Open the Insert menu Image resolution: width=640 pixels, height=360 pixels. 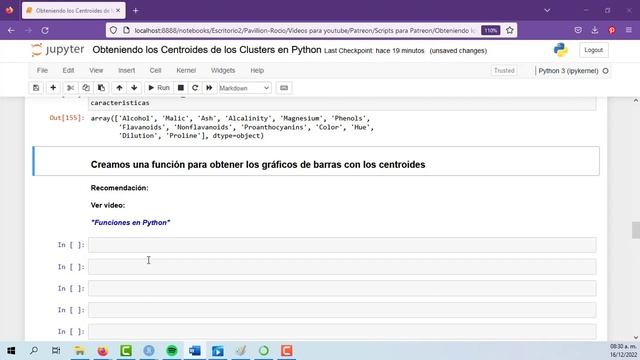pyautogui.click(x=127, y=70)
